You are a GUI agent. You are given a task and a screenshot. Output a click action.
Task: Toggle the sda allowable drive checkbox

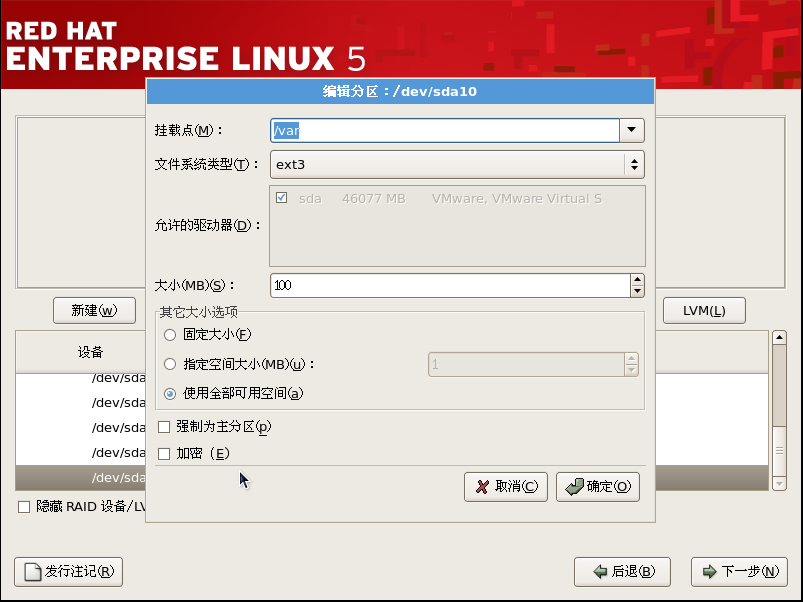[281, 198]
